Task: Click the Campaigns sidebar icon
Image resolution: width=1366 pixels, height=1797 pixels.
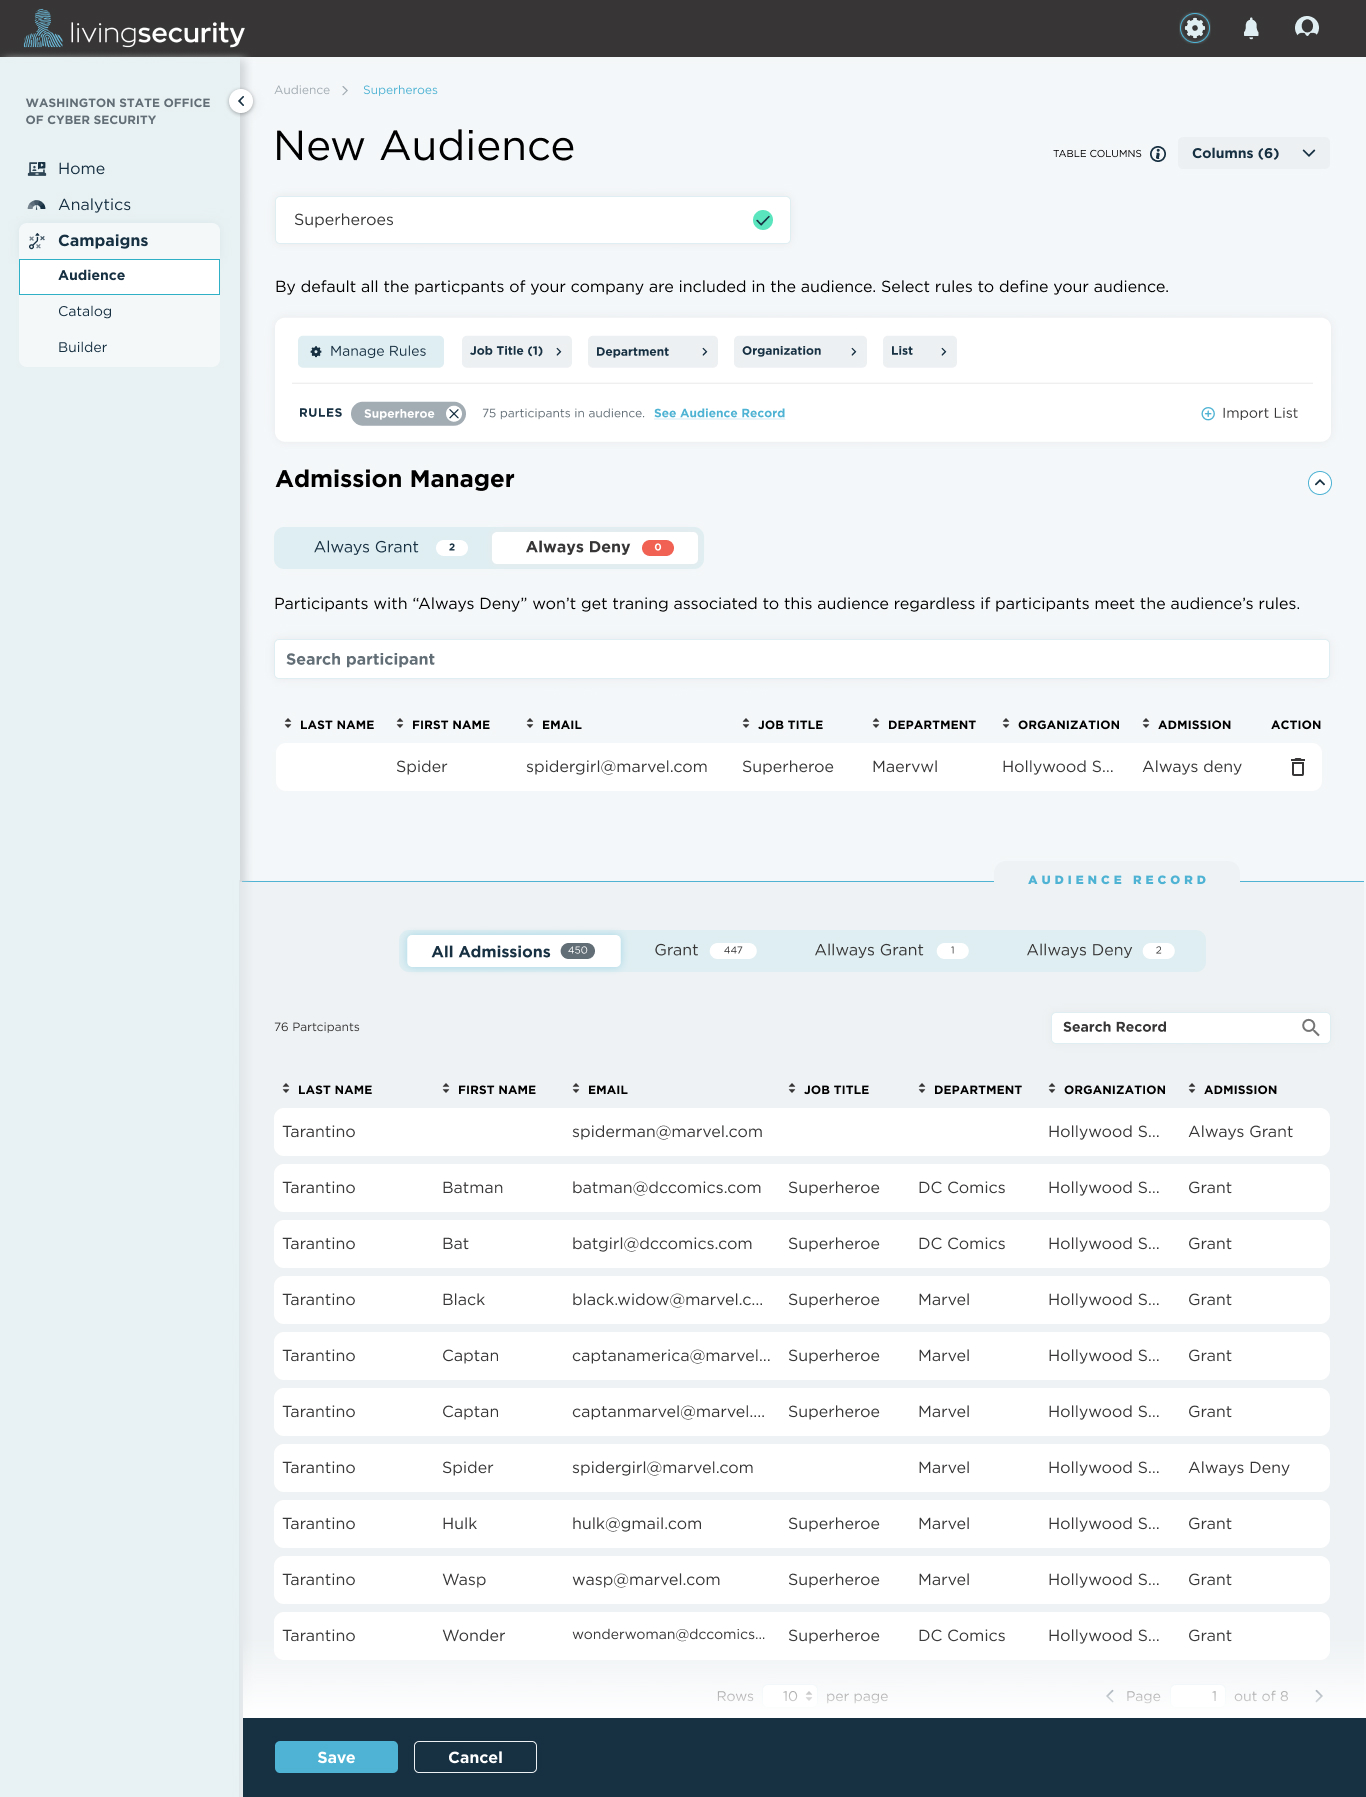Action: pyautogui.click(x=37, y=241)
